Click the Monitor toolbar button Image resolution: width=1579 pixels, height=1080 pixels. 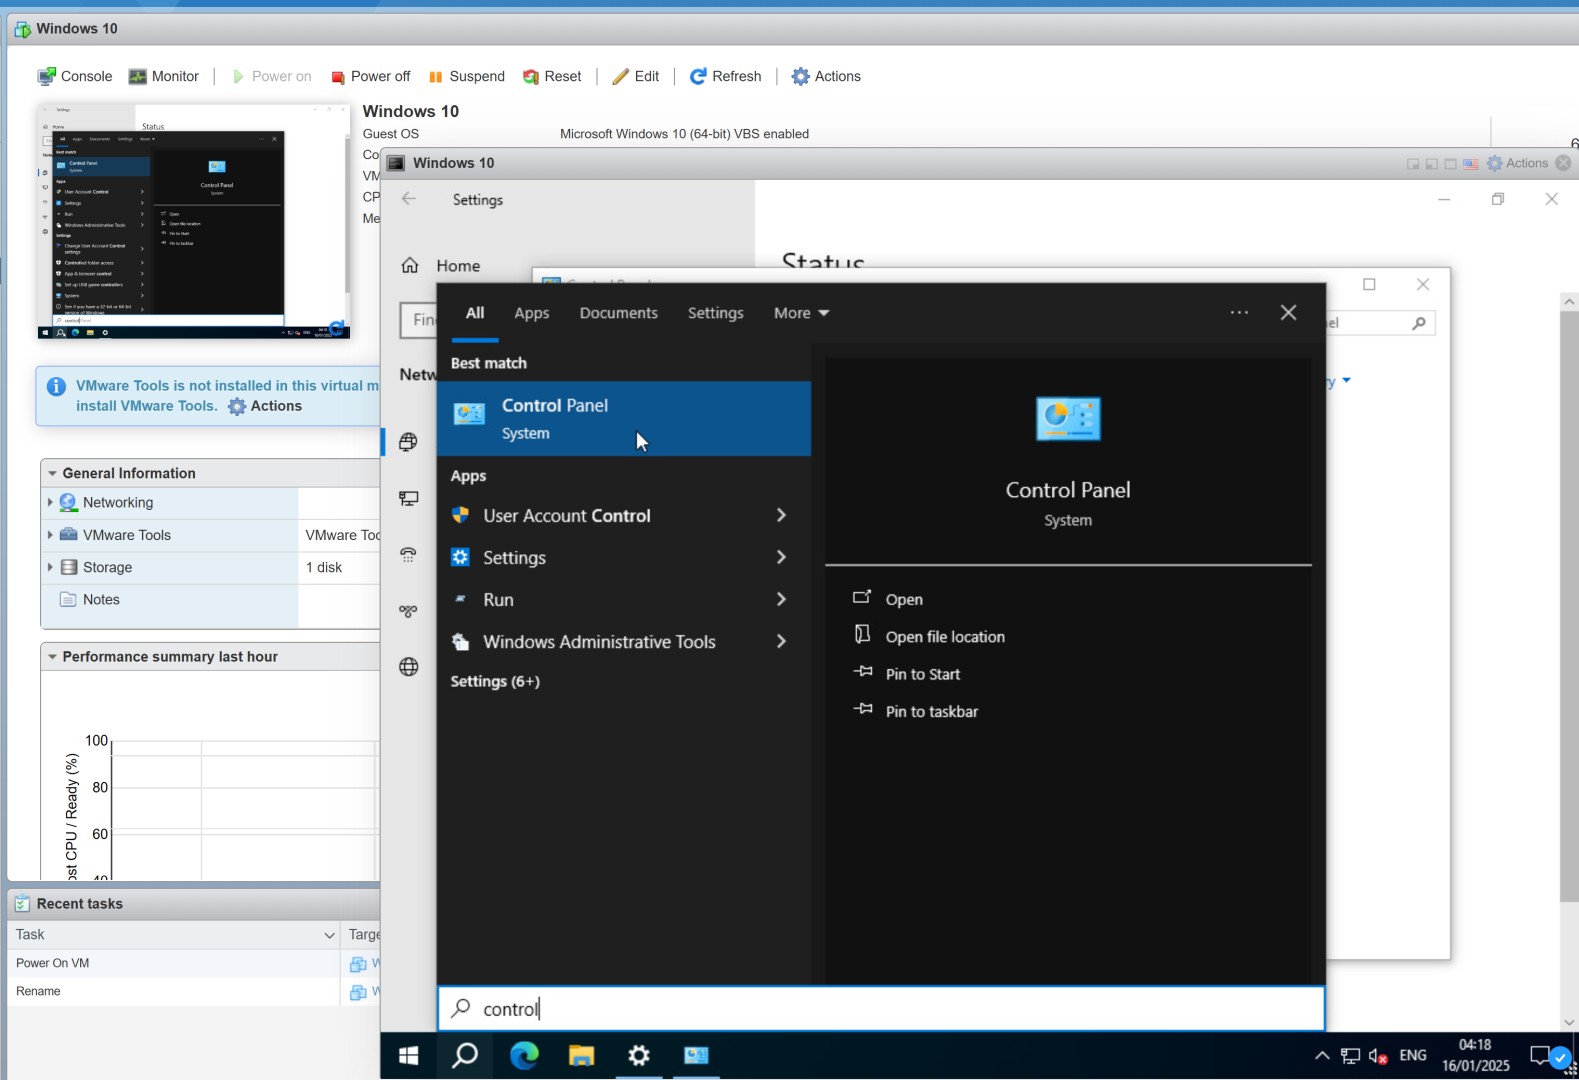[164, 76]
